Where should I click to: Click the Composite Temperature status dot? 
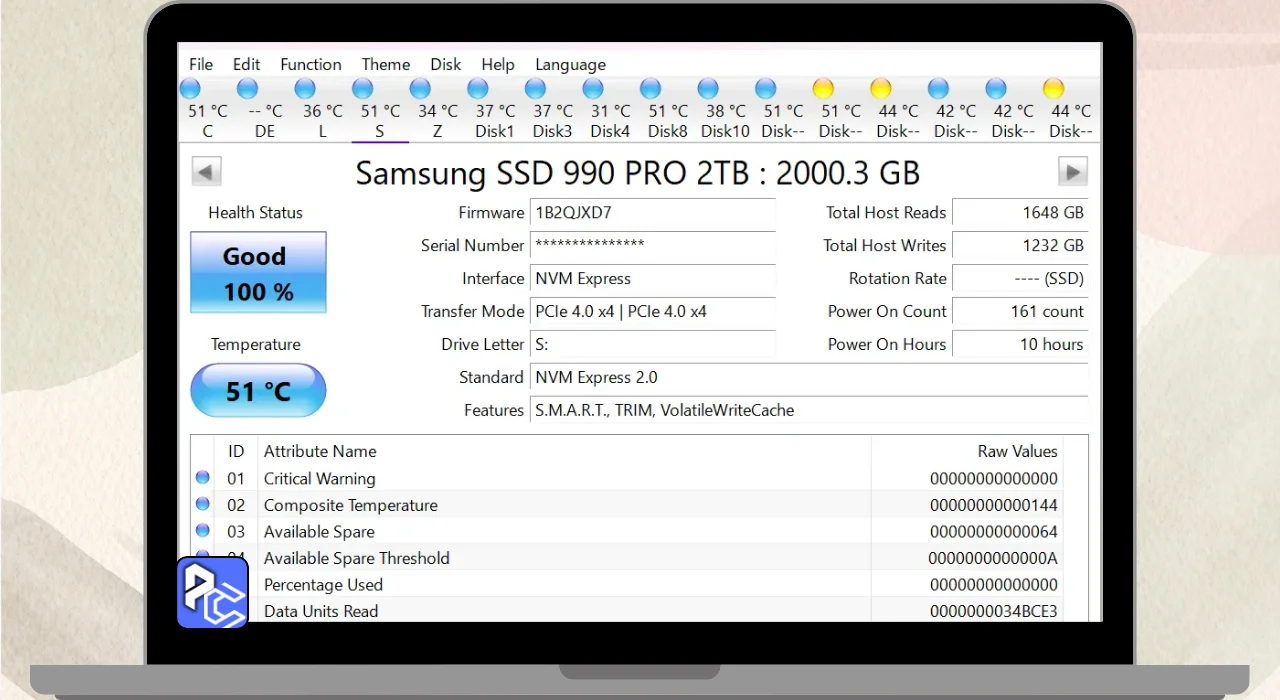(x=203, y=504)
